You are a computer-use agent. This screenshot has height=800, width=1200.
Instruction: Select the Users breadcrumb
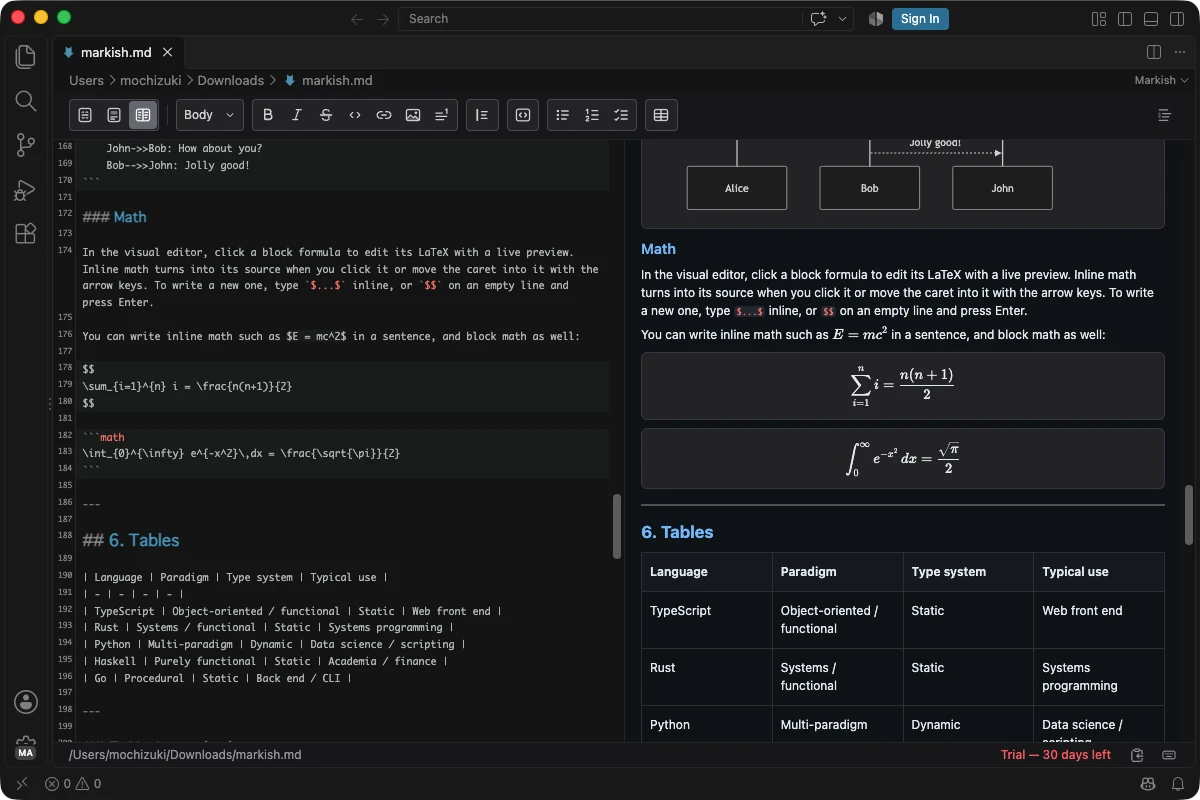tap(86, 80)
